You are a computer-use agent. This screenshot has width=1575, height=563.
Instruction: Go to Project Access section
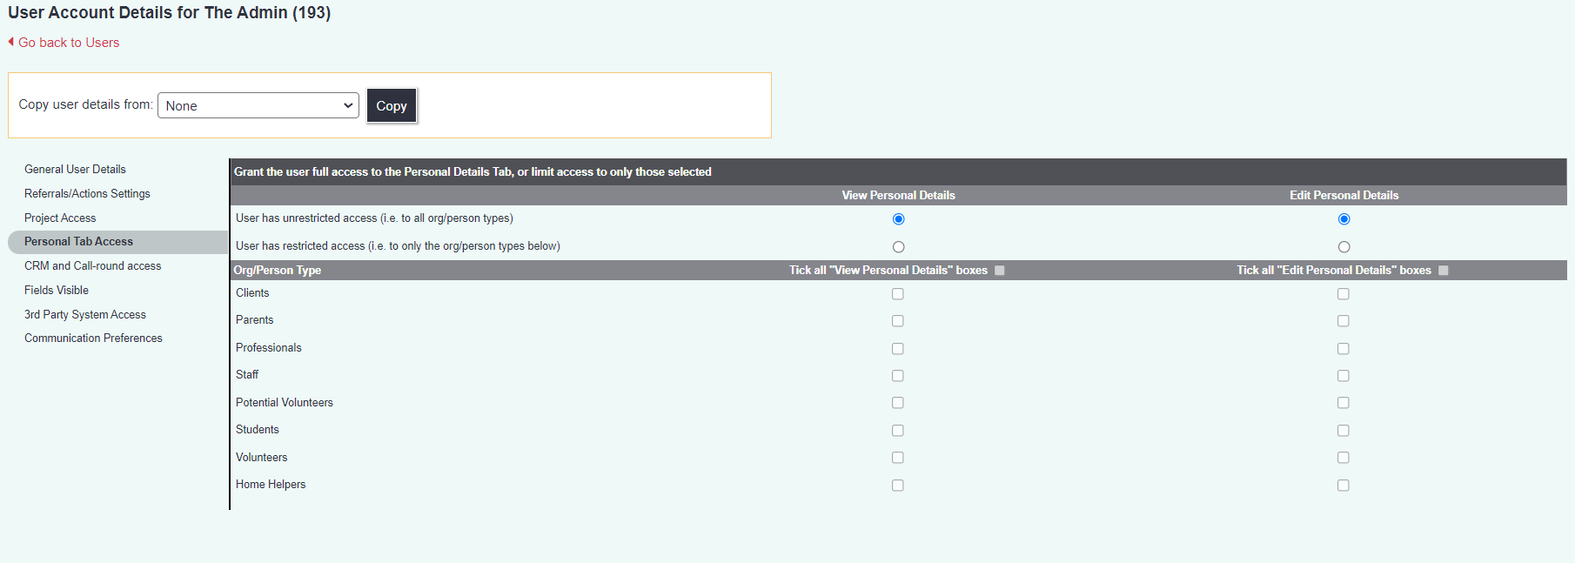point(60,218)
